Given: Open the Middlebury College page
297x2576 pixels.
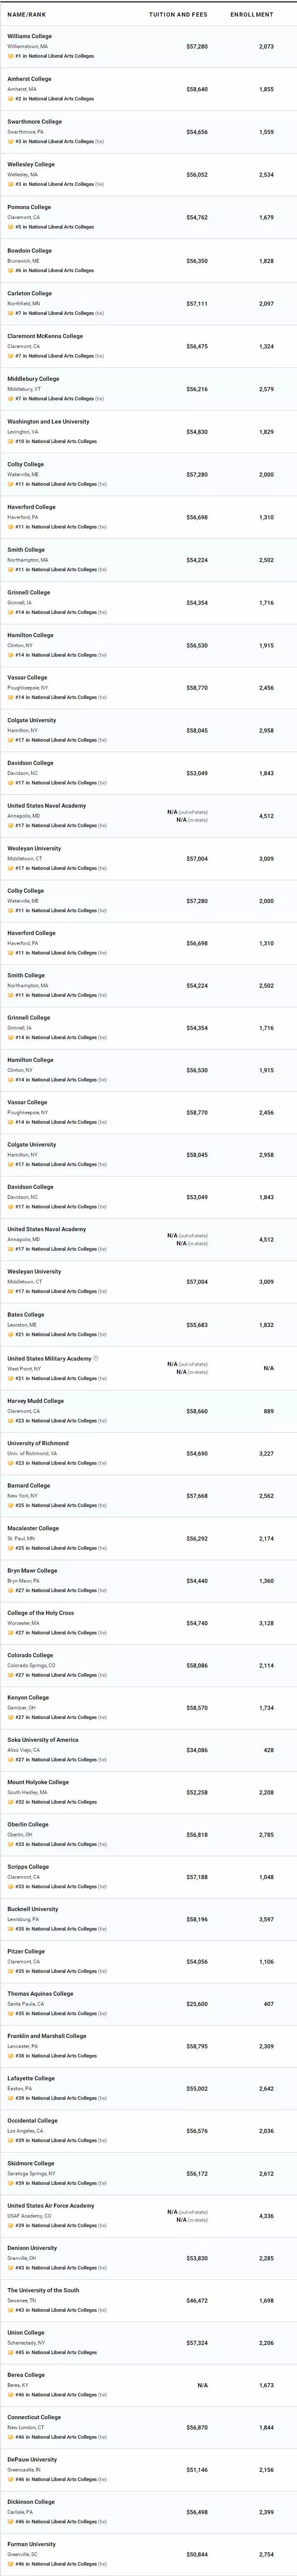Looking at the screenshot, I should tap(33, 379).
